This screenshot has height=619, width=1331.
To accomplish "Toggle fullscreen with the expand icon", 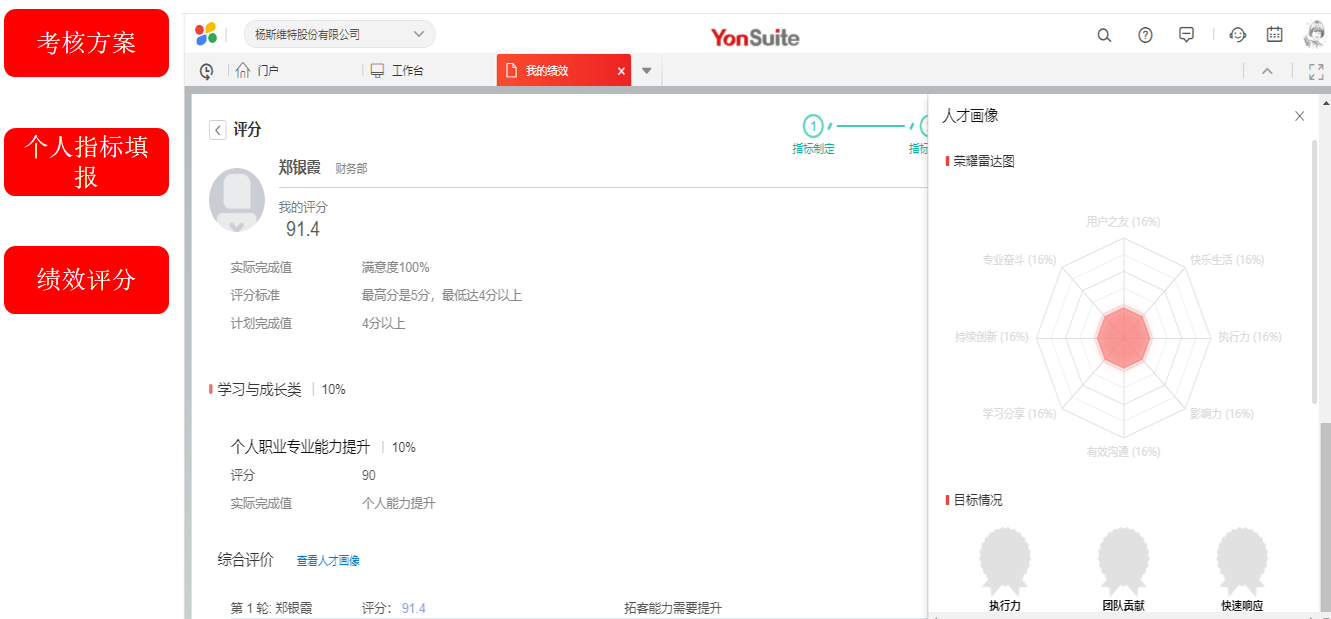I will pos(1315,71).
